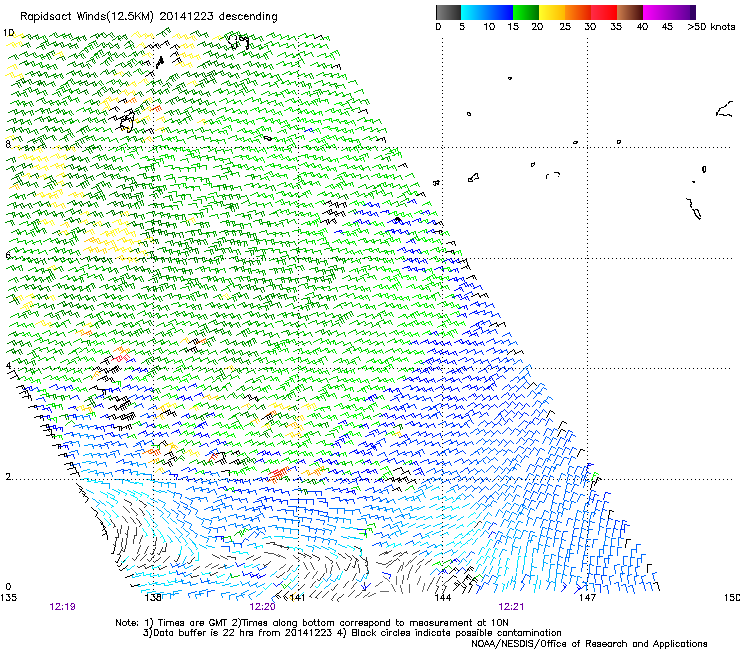Click the 'Rapidsact Winds(12.5KM) 20141223 descending' title
740x650 pixels.
[x=149, y=17]
